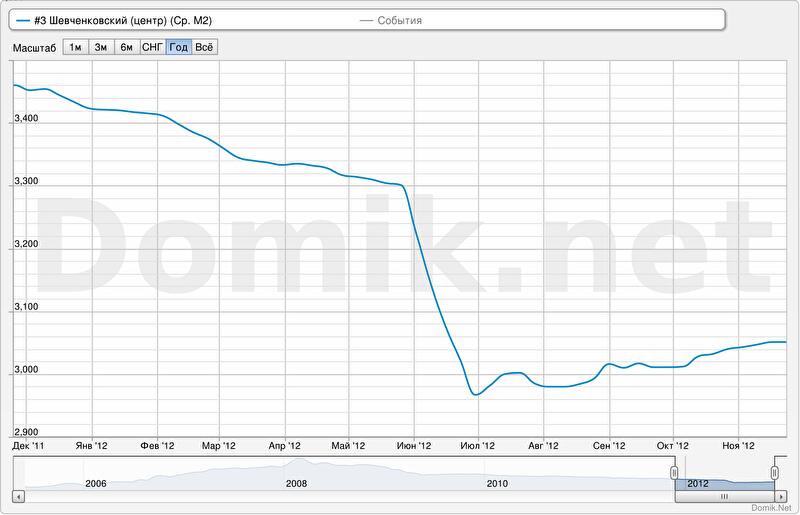
Task: Set chart scale to 1м
Action: click(75, 47)
